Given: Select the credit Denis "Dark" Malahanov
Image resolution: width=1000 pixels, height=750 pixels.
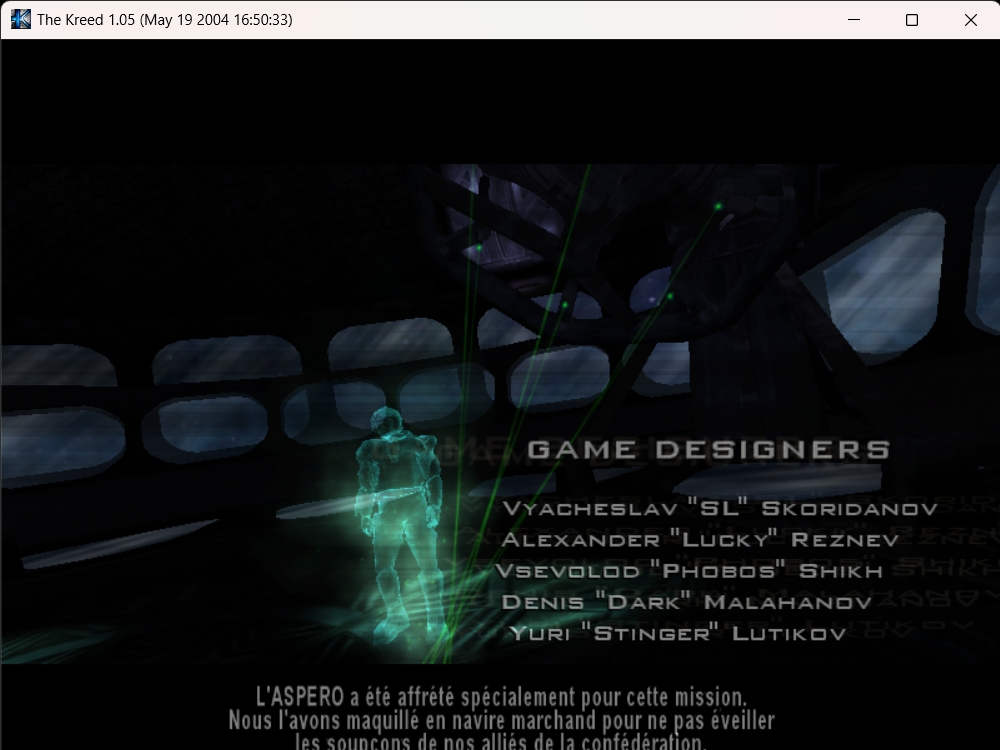Looking at the screenshot, I should [x=686, y=601].
